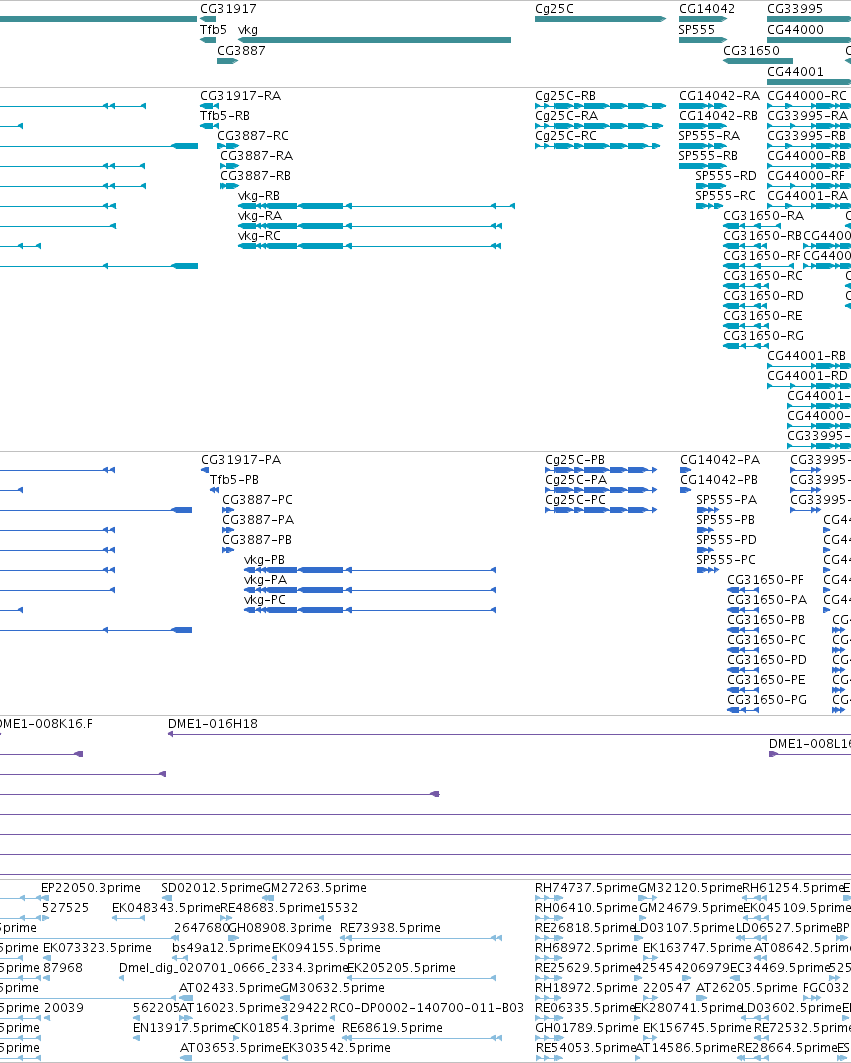Click EST RH74737.5prime

587,888
